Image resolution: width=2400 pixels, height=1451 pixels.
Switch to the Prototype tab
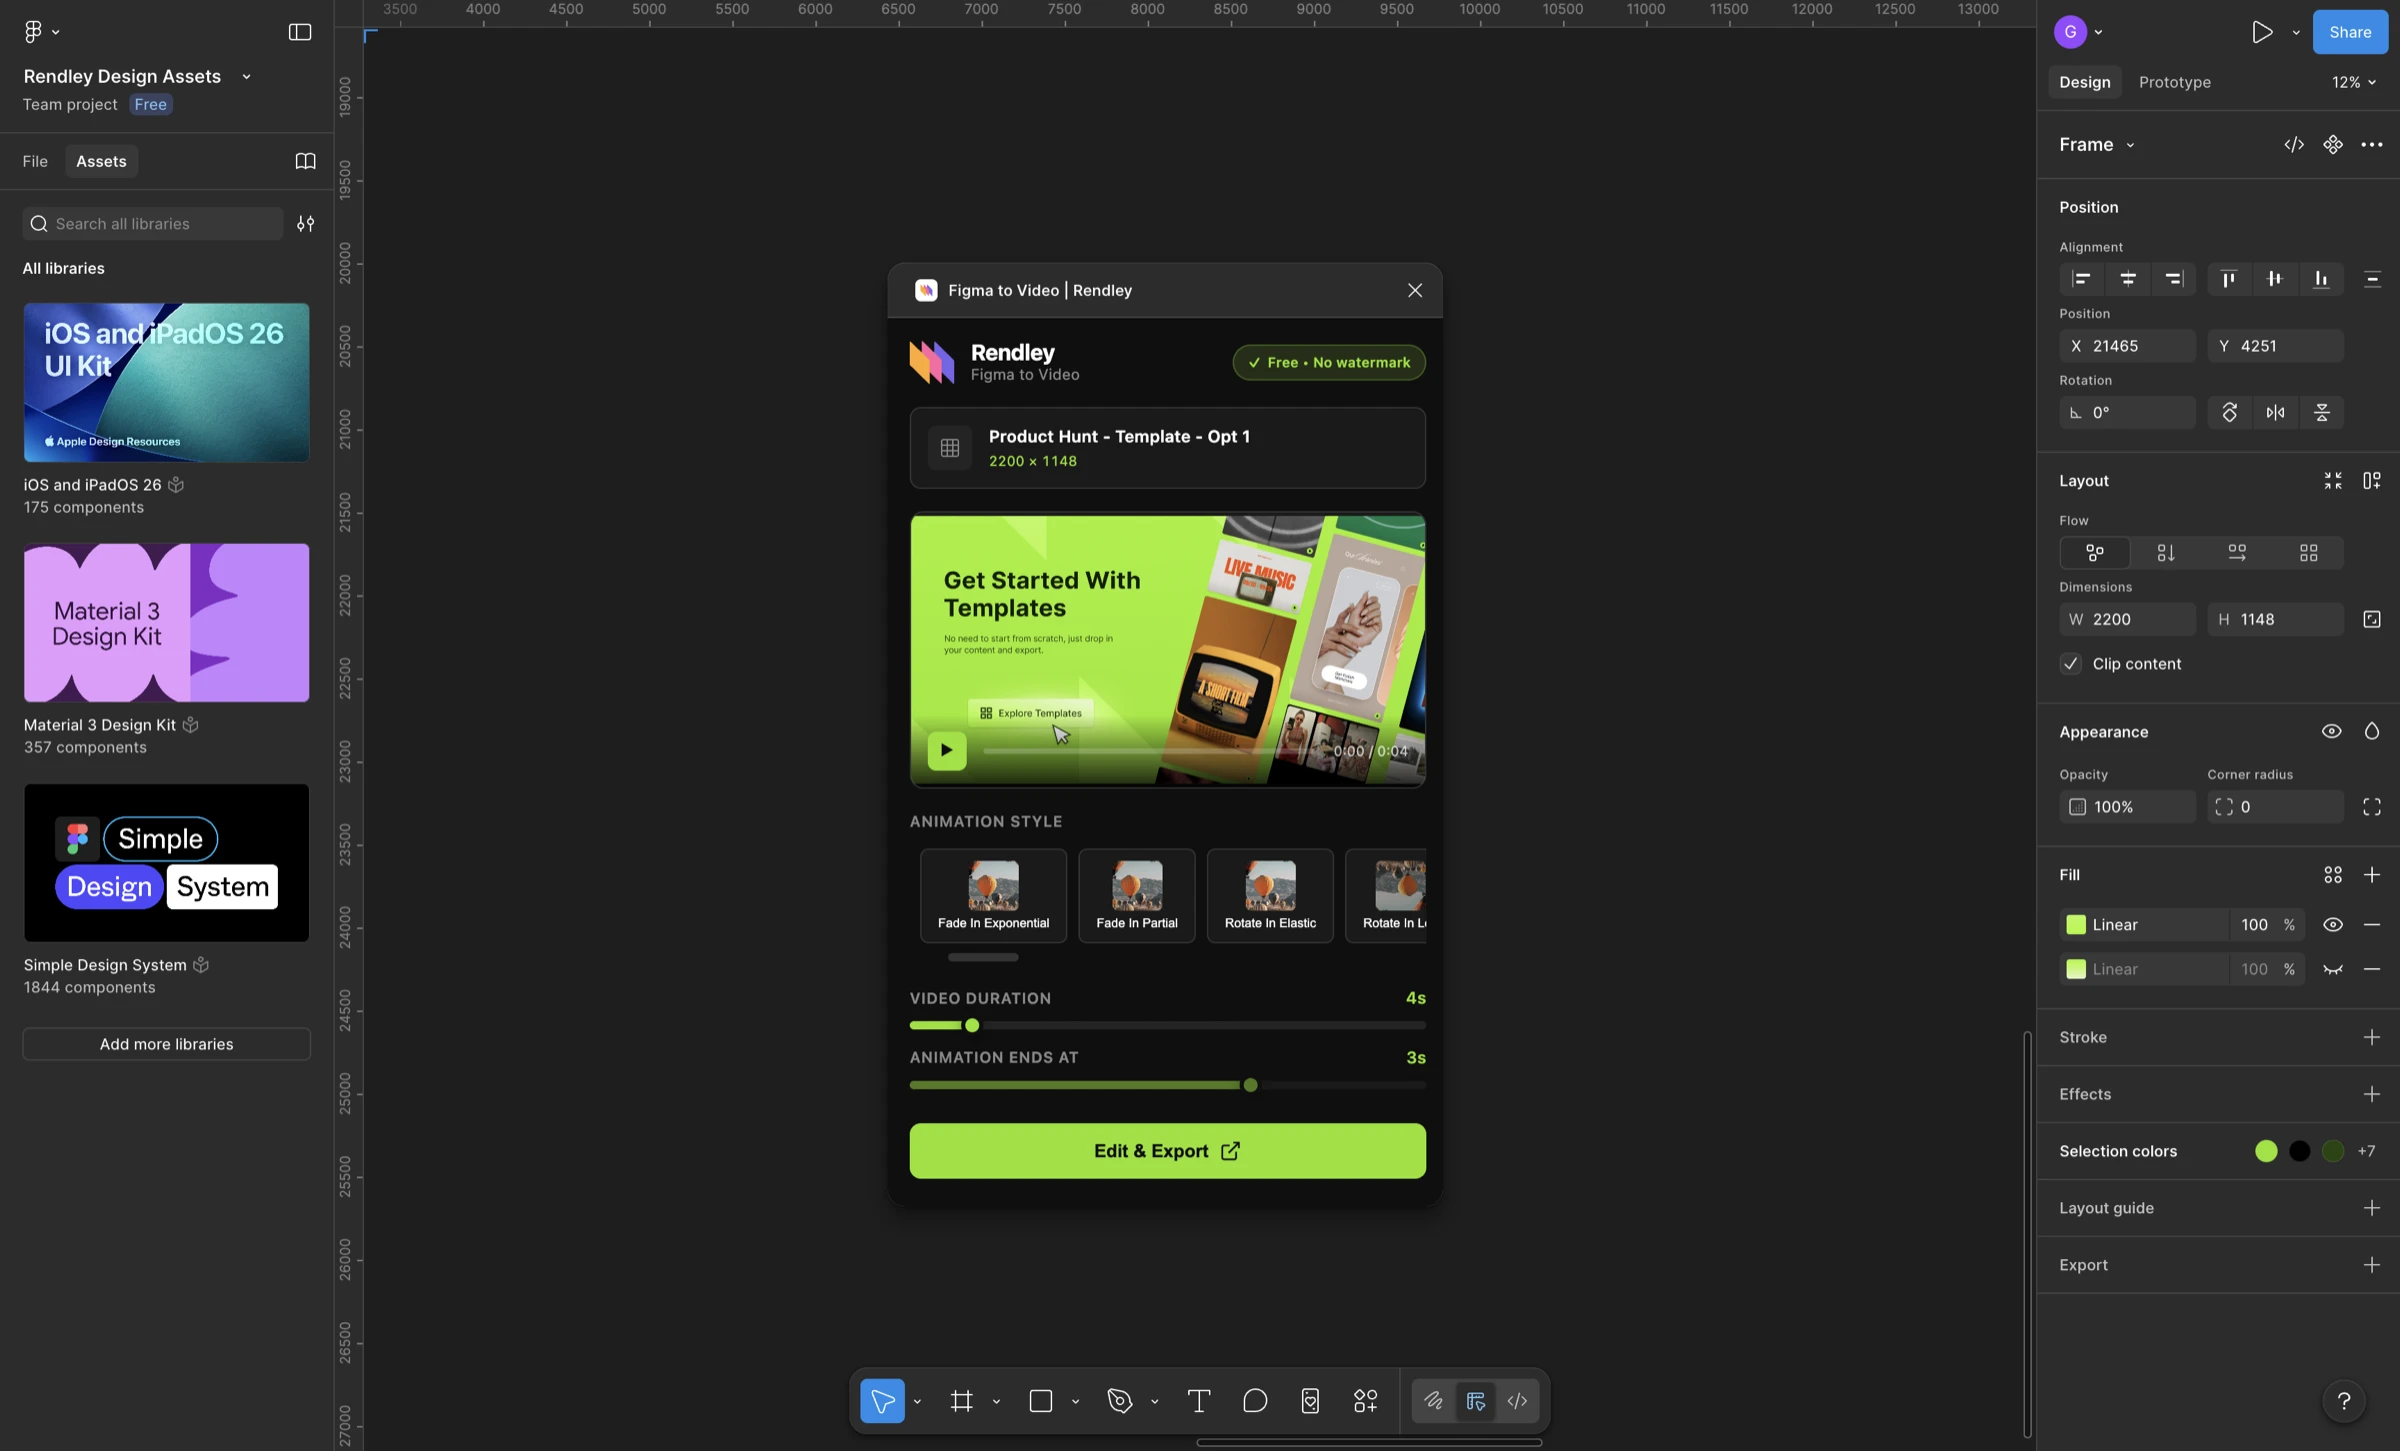(2175, 82)
